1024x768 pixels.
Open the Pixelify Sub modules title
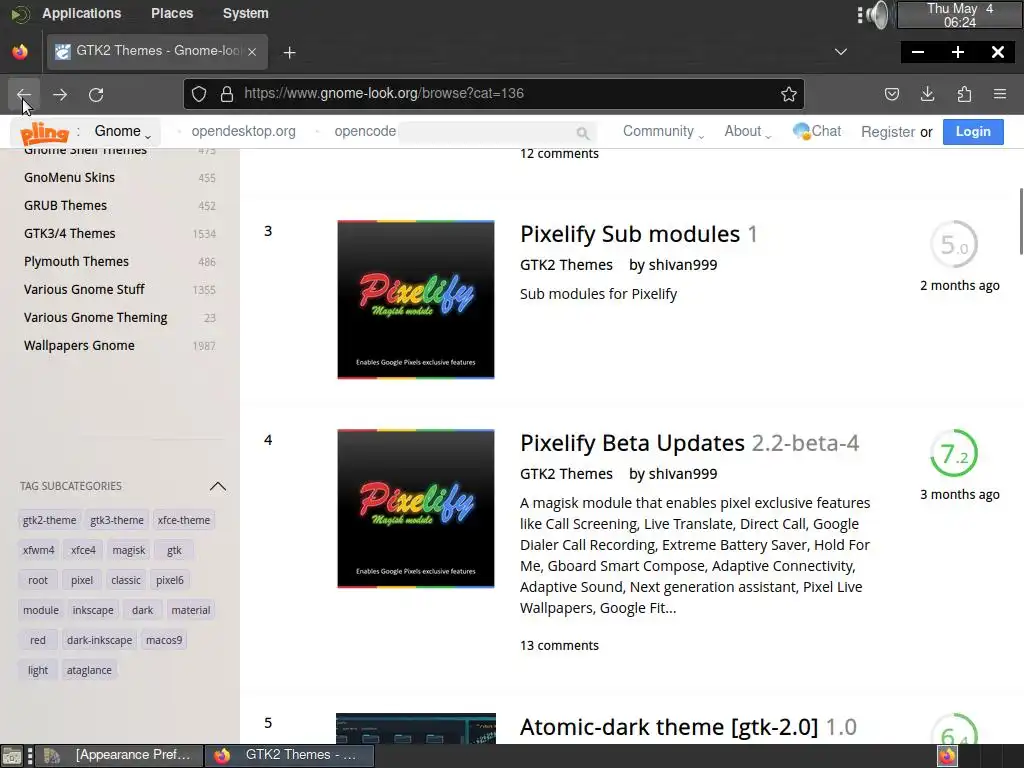point(630,234)
